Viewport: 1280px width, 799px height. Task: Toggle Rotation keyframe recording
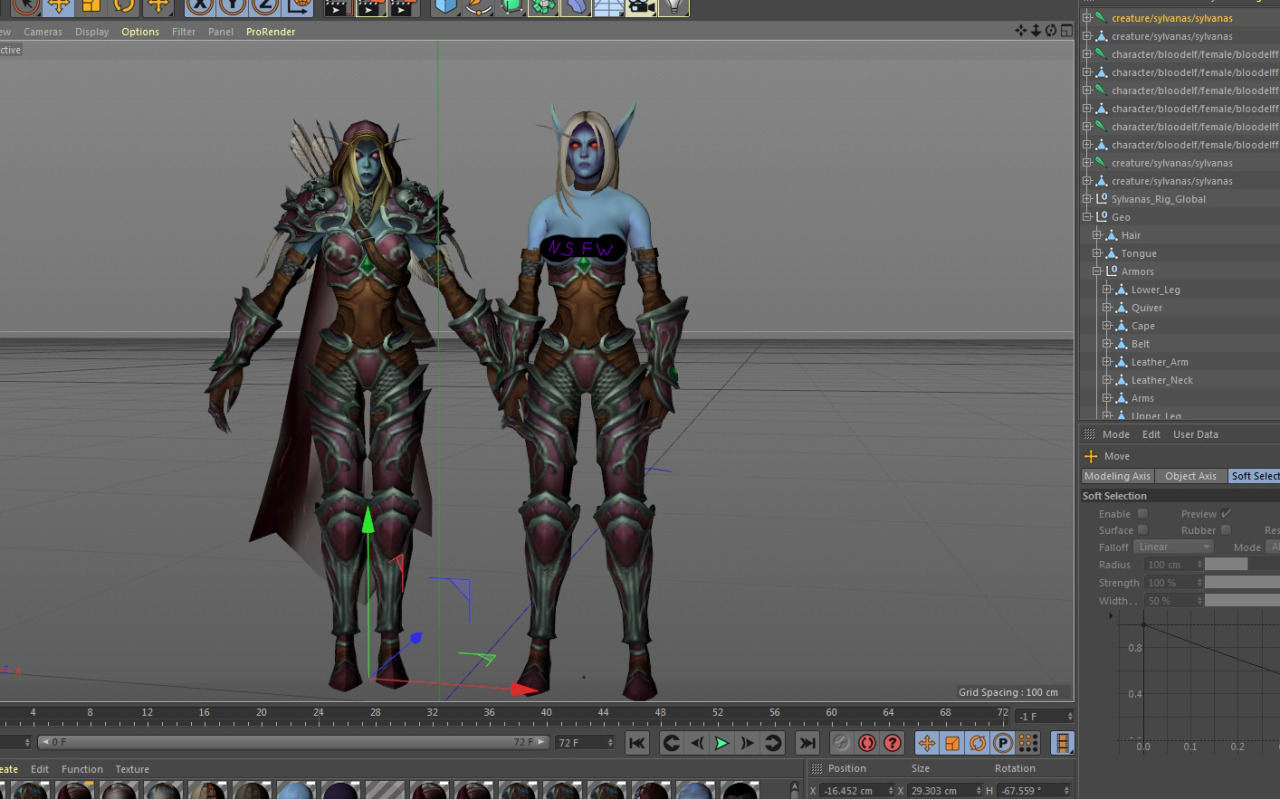(x=977, y=743)
